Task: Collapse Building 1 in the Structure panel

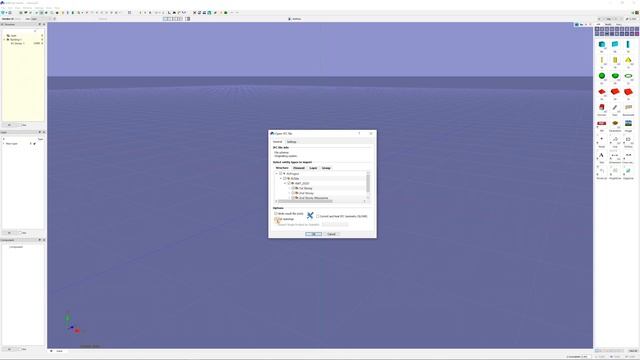Action: pos(4,39)
